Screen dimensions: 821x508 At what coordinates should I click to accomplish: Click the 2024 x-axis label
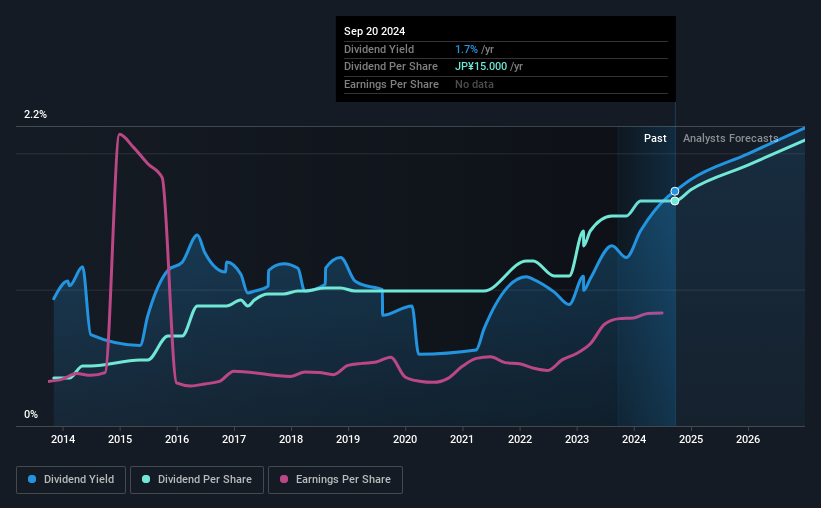tap(634, 439)
